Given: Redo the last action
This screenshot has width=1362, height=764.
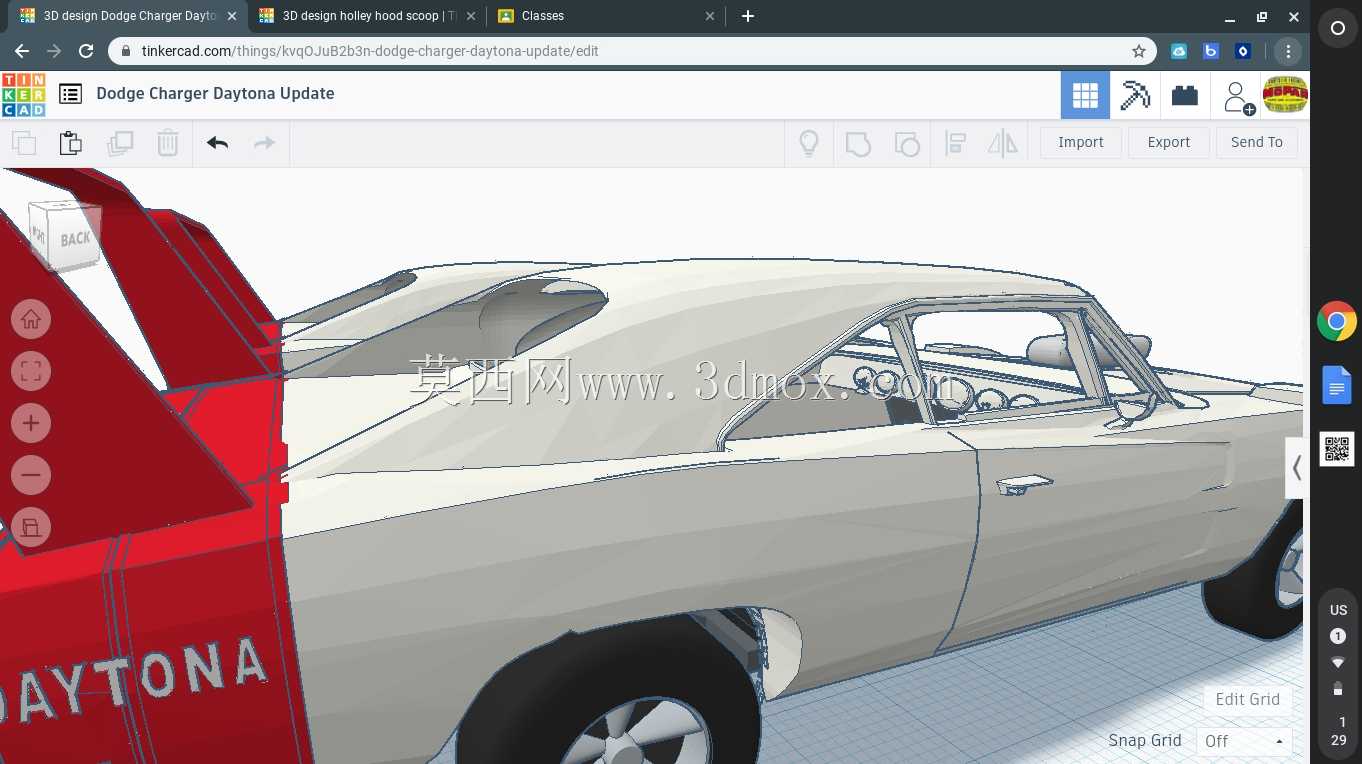Looking at the screenshot, I should [x=264, y=143].
